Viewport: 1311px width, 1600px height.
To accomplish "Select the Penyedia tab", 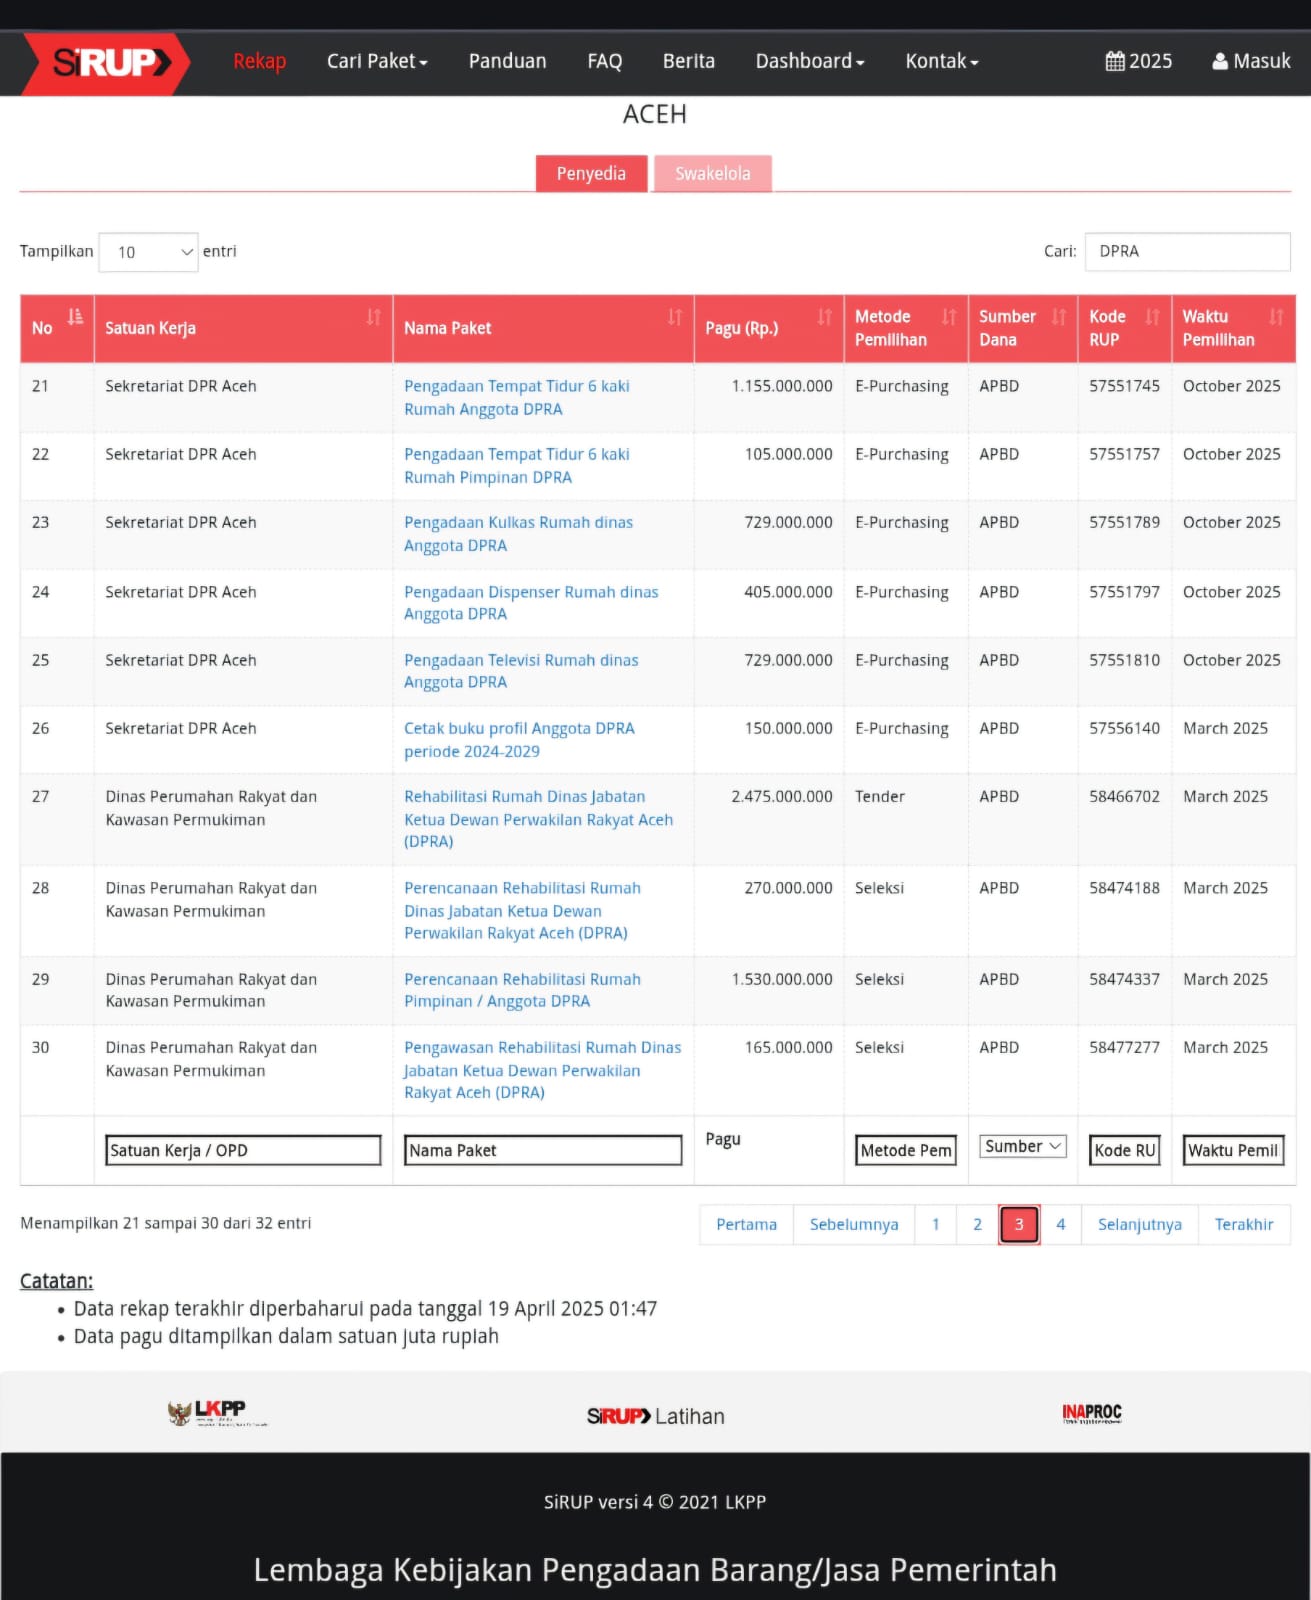I will tap(591, 174).
